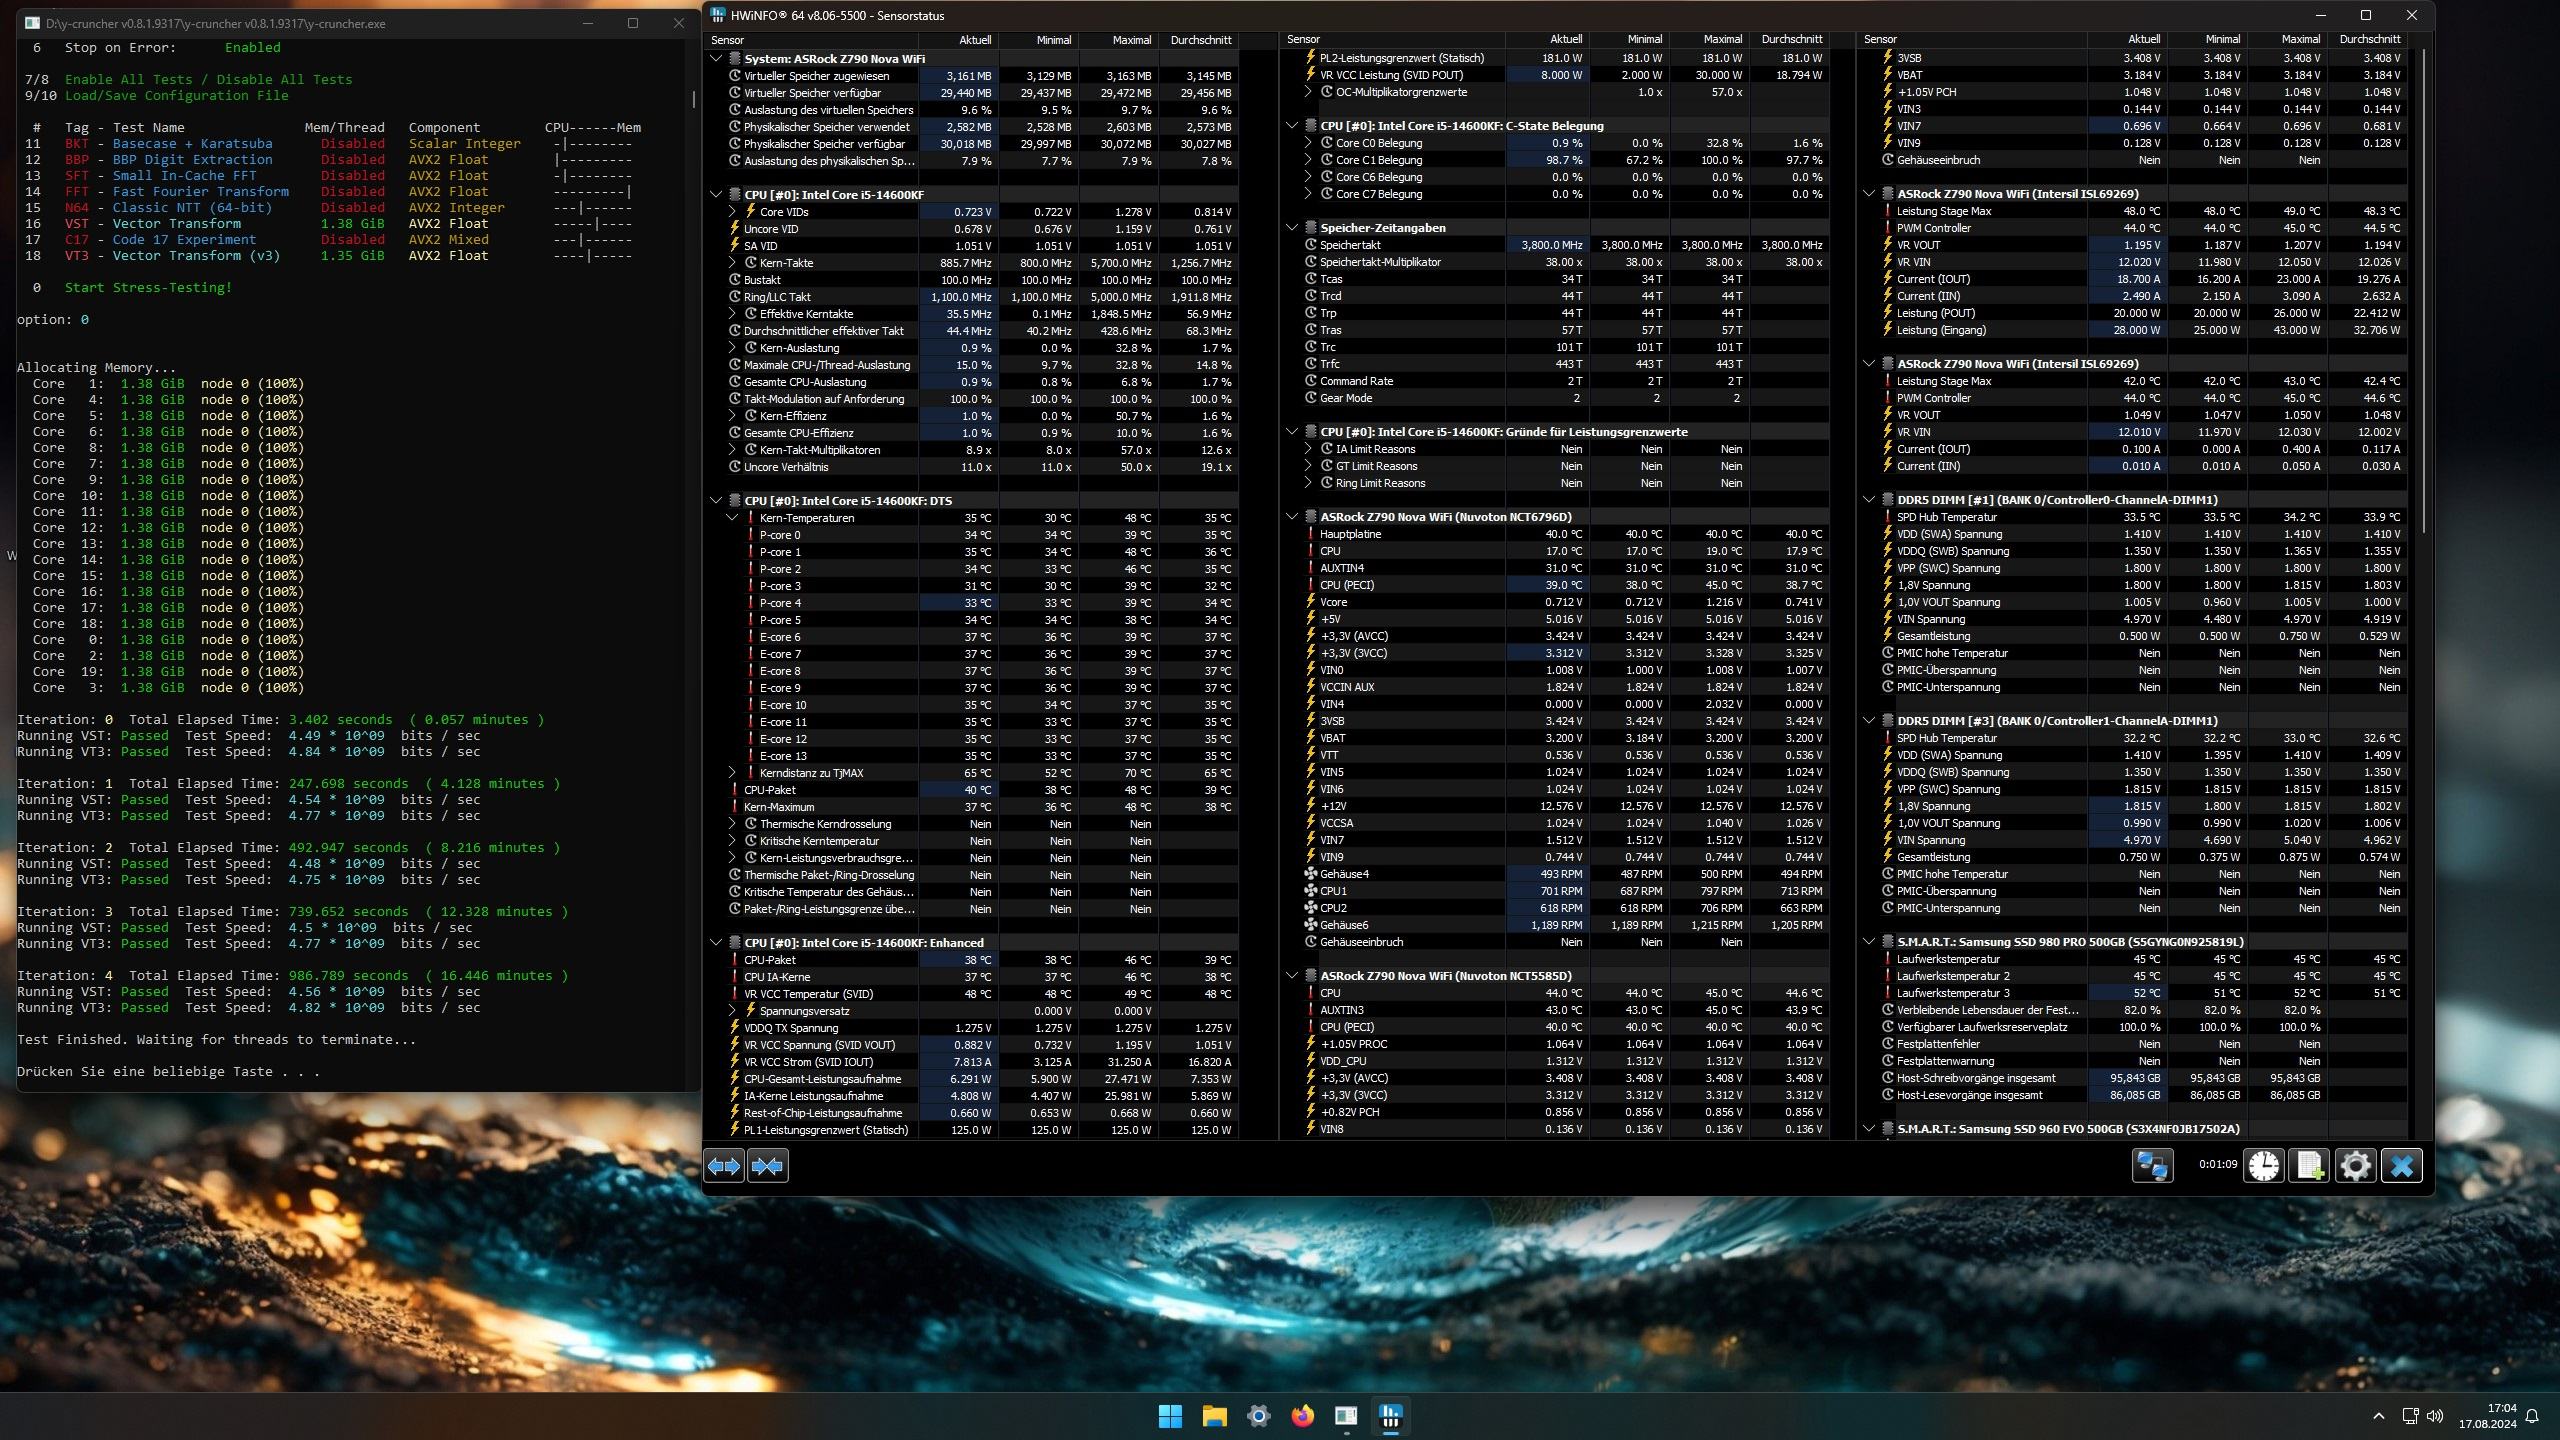Show hidden system tray icons chevron
Screen dimensions: 2560x1440
coord(2379,1416)
